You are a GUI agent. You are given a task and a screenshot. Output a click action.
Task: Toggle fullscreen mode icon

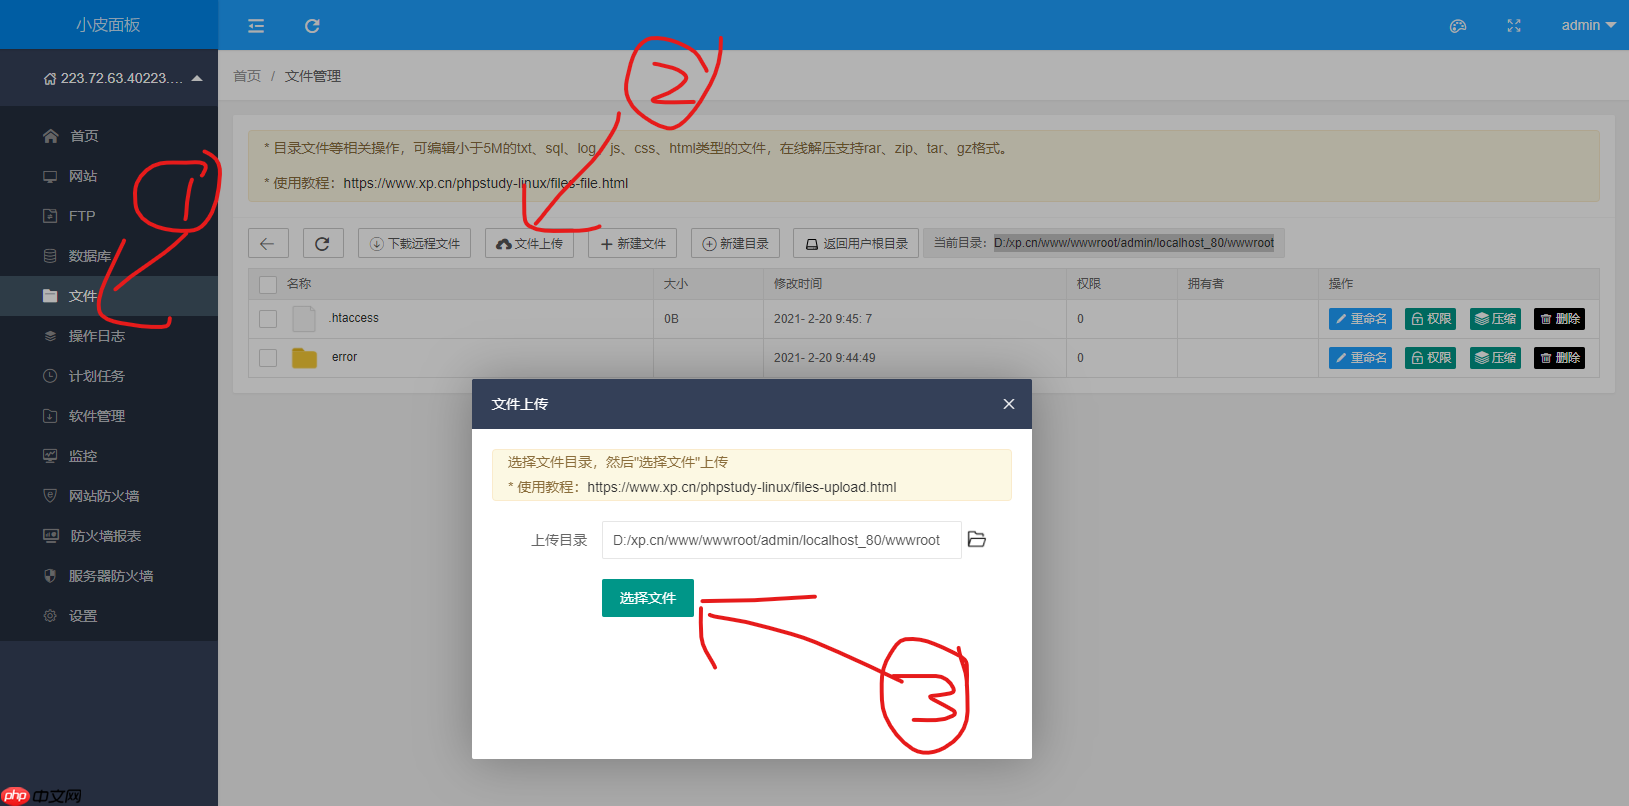[x=1514, y=26]
